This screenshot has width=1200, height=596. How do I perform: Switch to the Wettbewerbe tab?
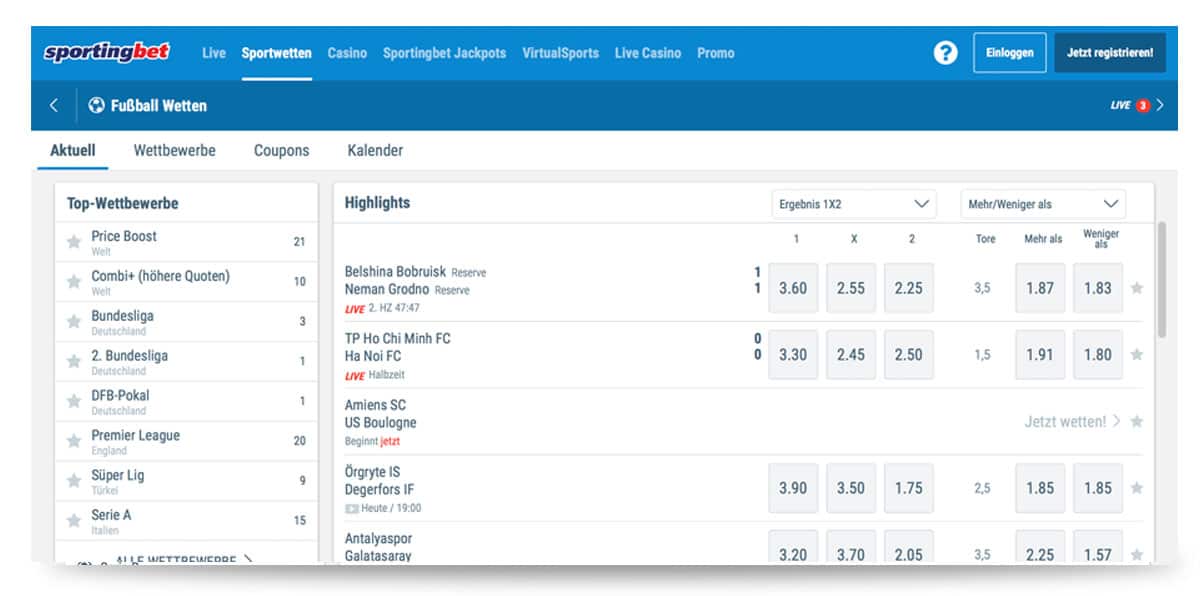(174, 151)
